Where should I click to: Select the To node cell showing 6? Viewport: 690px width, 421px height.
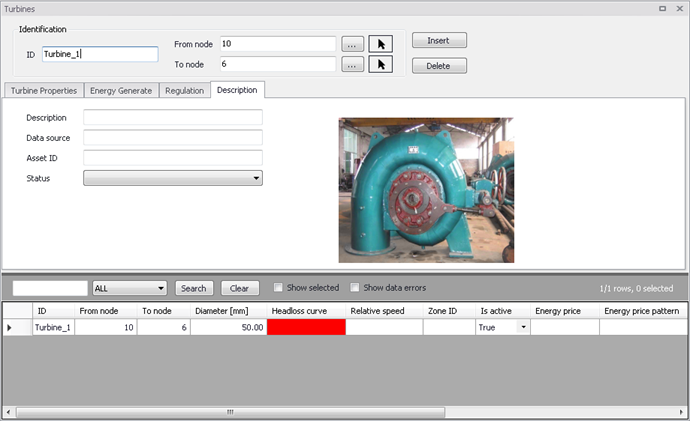(x=164, y=327)
